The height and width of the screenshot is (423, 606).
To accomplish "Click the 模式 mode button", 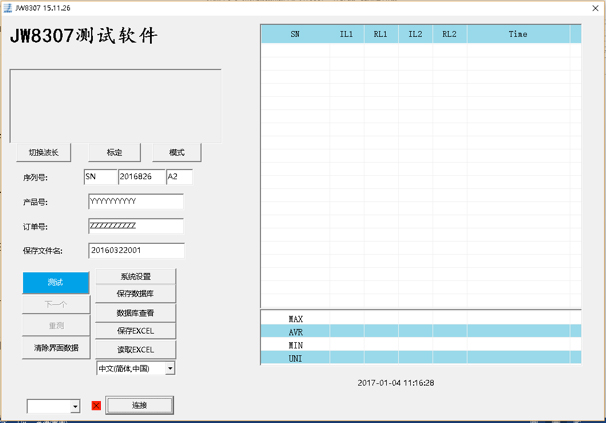I will [177, 153].
